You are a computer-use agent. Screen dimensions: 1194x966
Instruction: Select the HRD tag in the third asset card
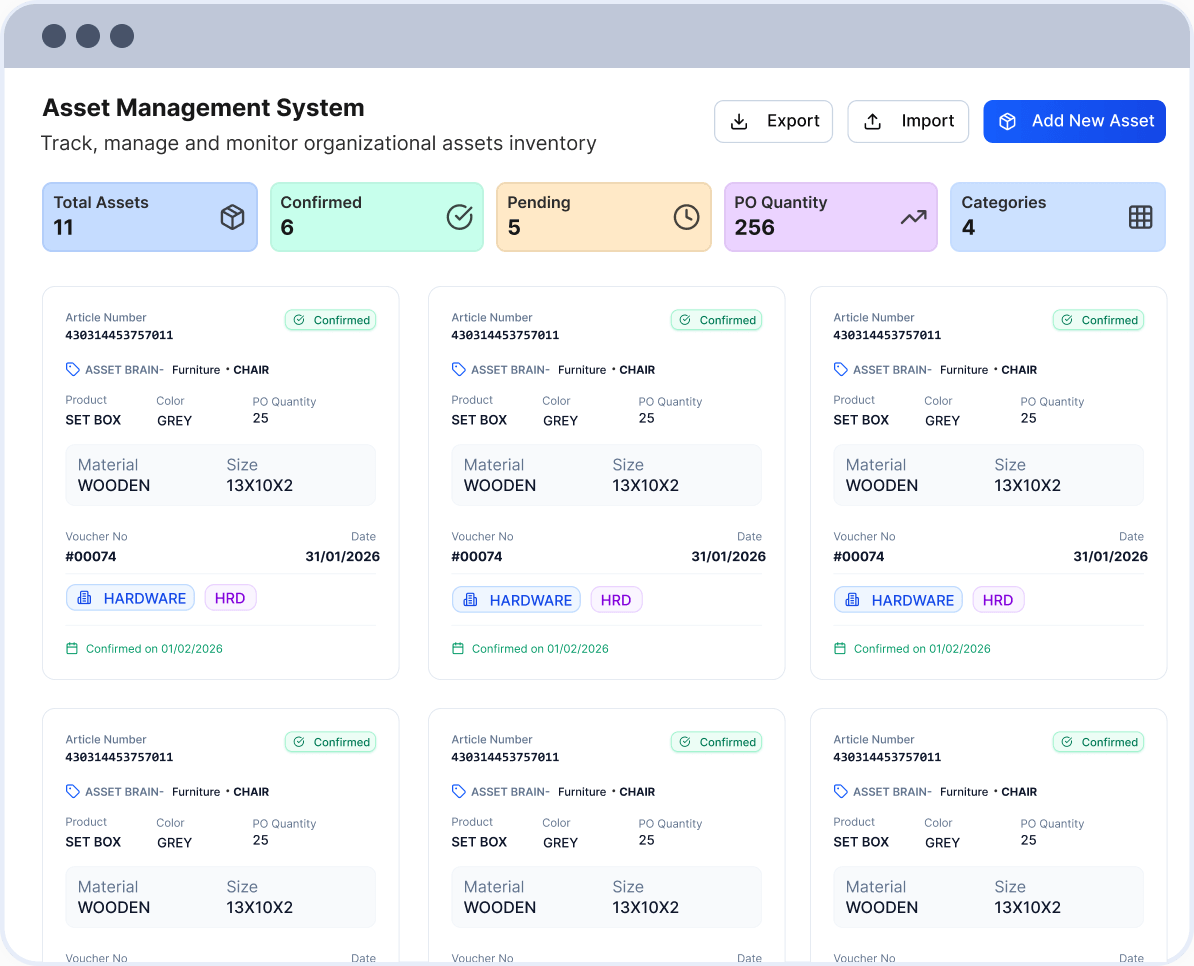point(998,600)
